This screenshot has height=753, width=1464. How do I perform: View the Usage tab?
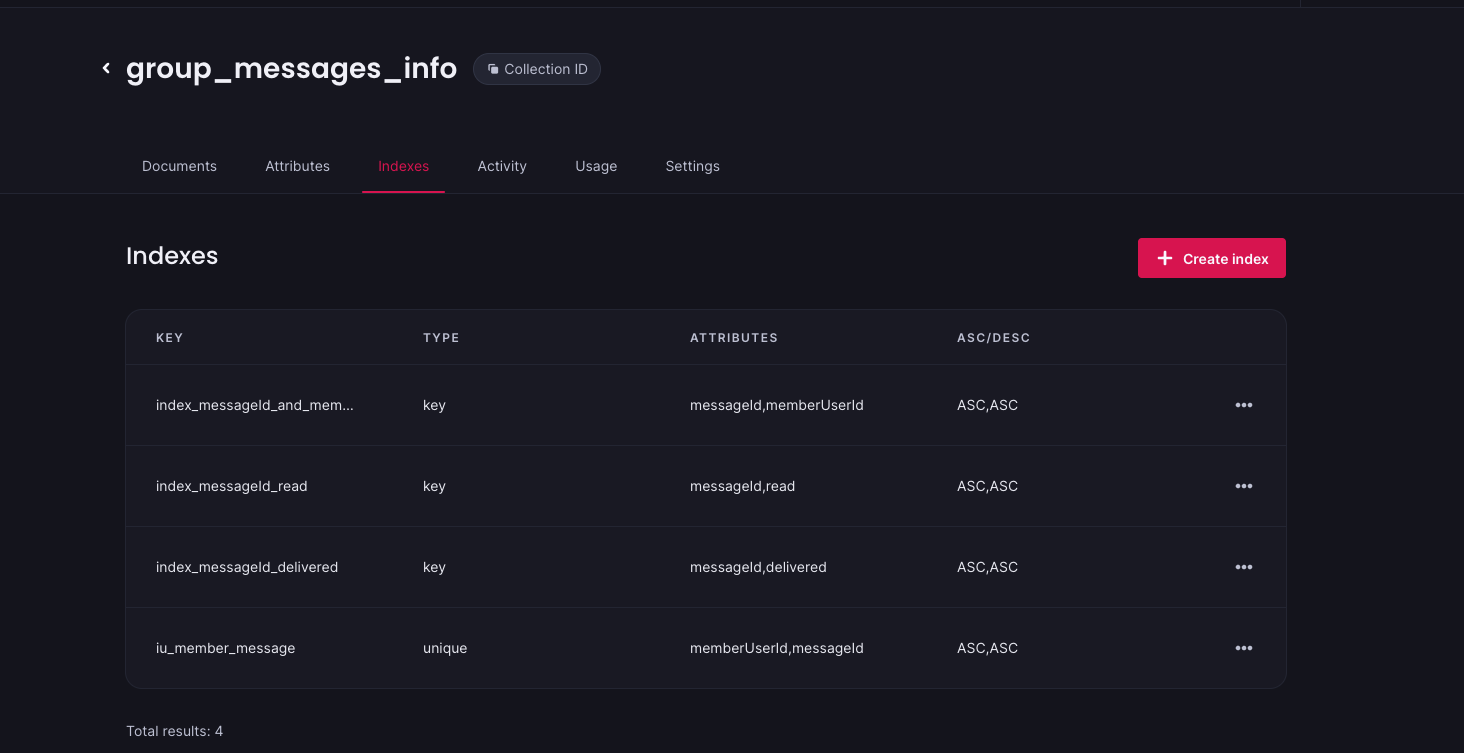596,166
